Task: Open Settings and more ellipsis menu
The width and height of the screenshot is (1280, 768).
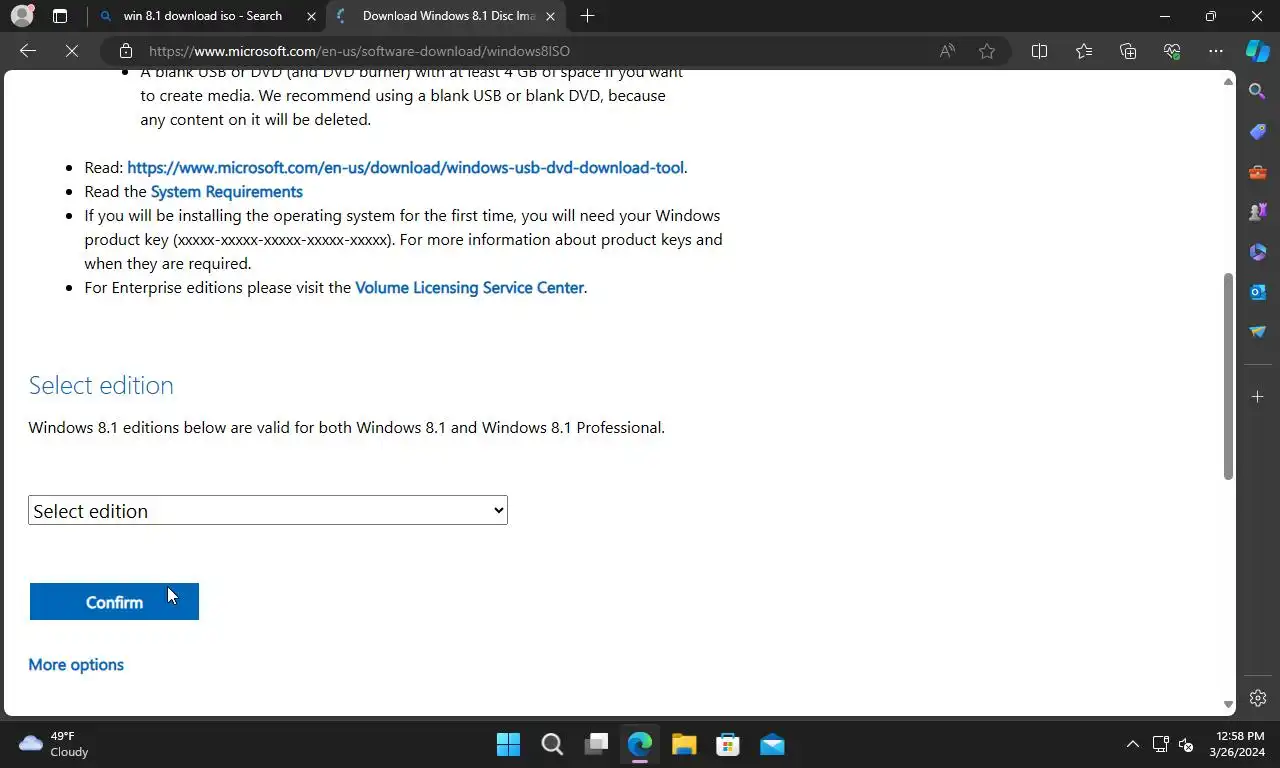Action: tap(1216, 51)
